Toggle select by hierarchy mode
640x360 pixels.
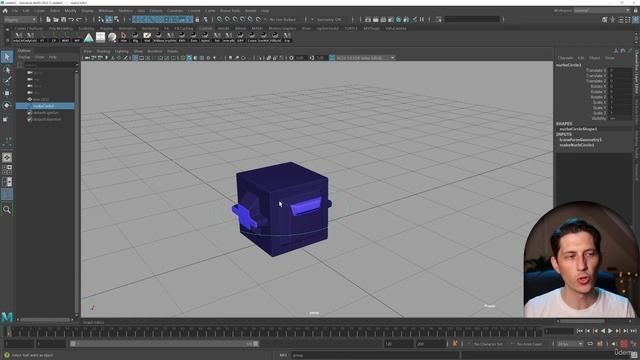point(101,19)
